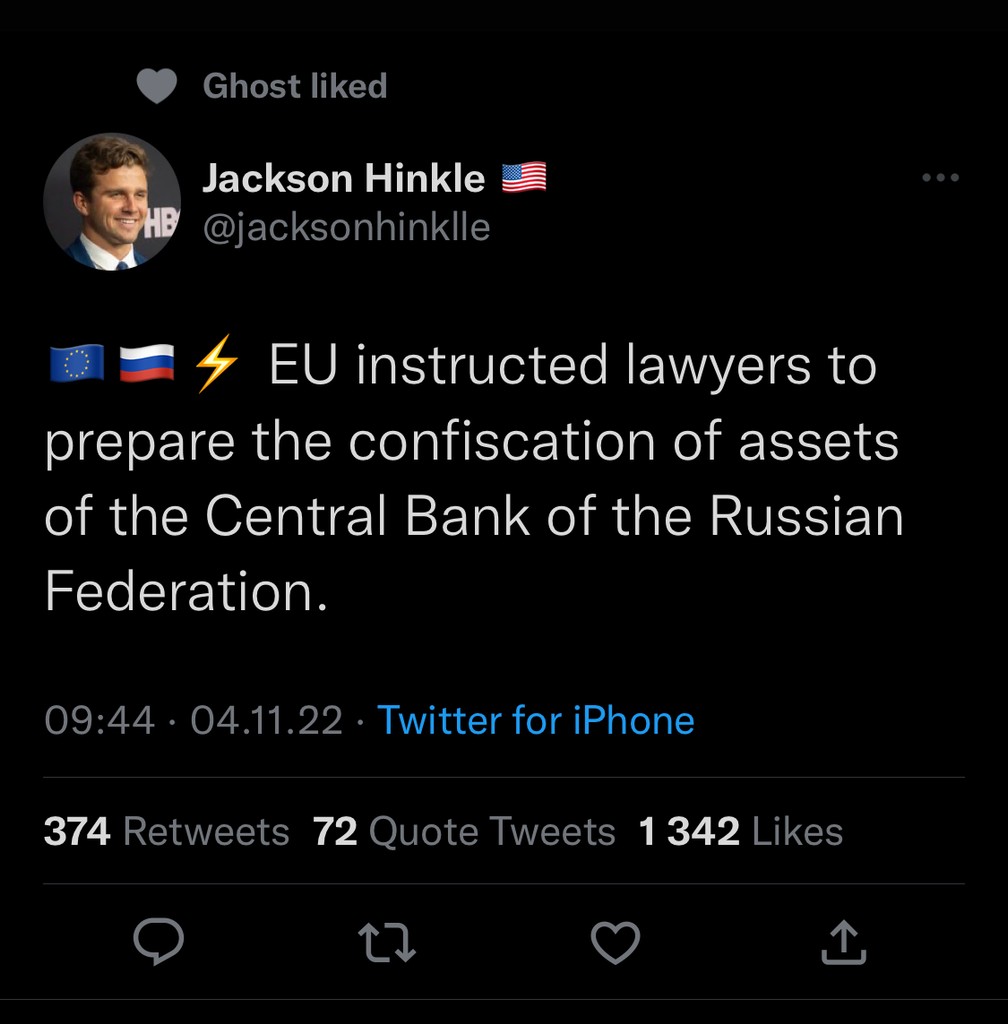Click the US flag next to name
The image size is (1008, 1024).
[524, 178]
